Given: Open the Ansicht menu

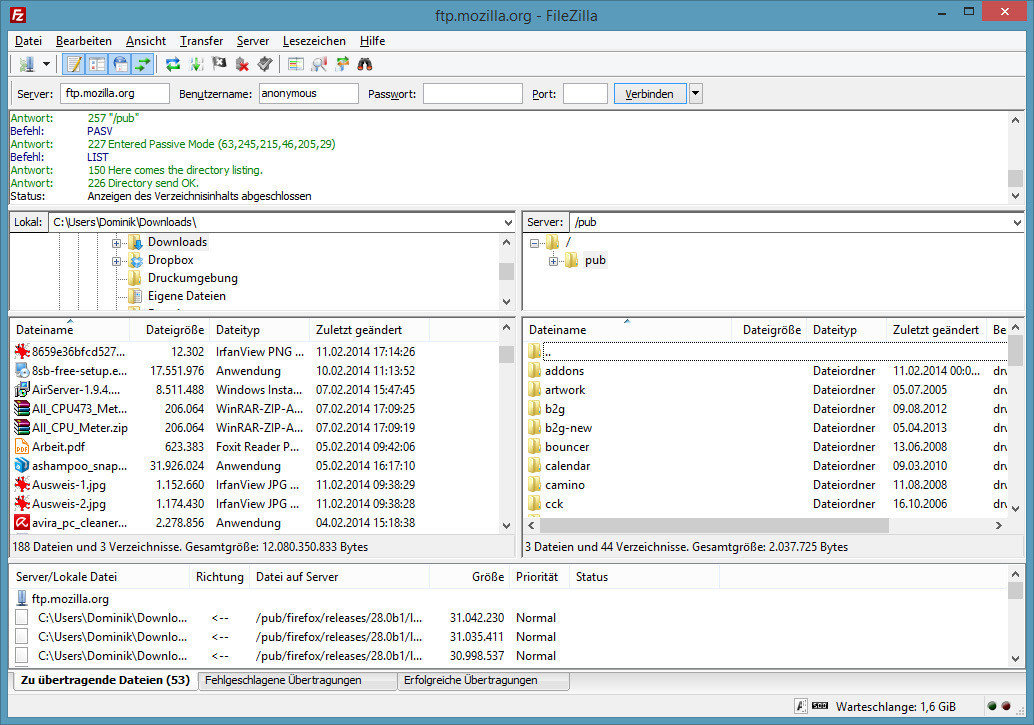Looking at the screenshot, I should (x=146, y=41).
